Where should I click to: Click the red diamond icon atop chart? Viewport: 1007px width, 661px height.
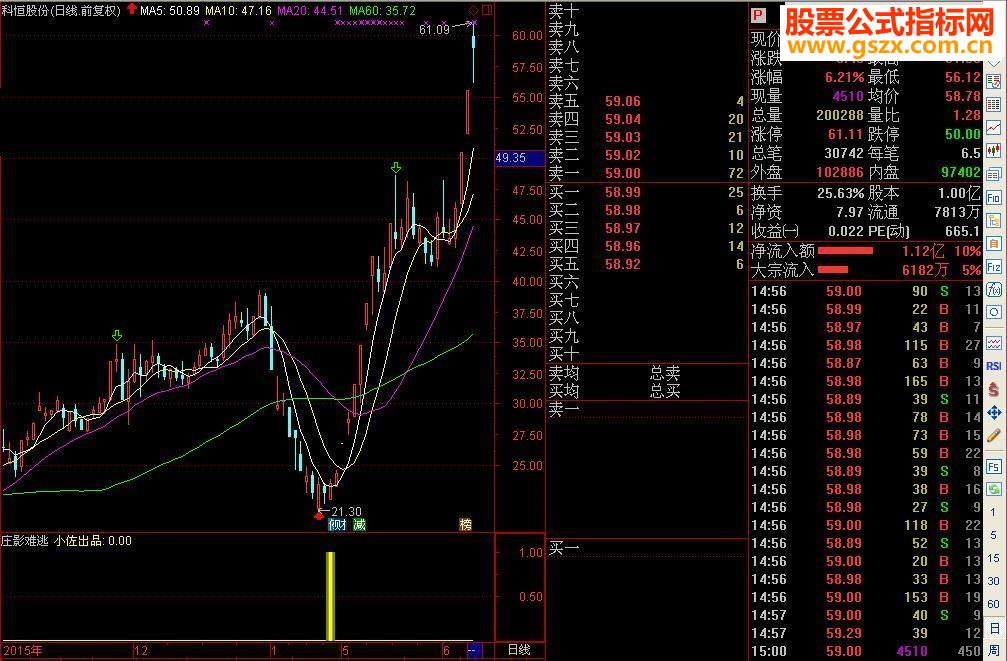pos(474,10)
